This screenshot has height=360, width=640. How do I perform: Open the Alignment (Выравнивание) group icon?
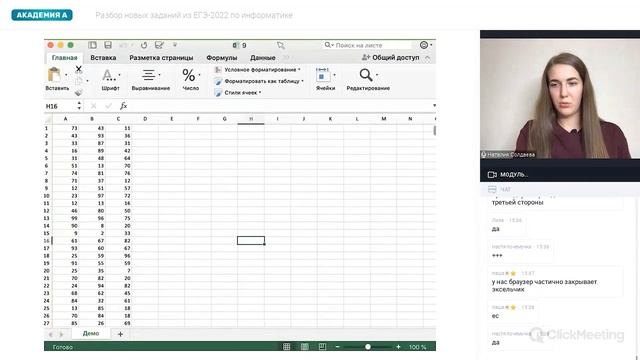coord(149,75)
